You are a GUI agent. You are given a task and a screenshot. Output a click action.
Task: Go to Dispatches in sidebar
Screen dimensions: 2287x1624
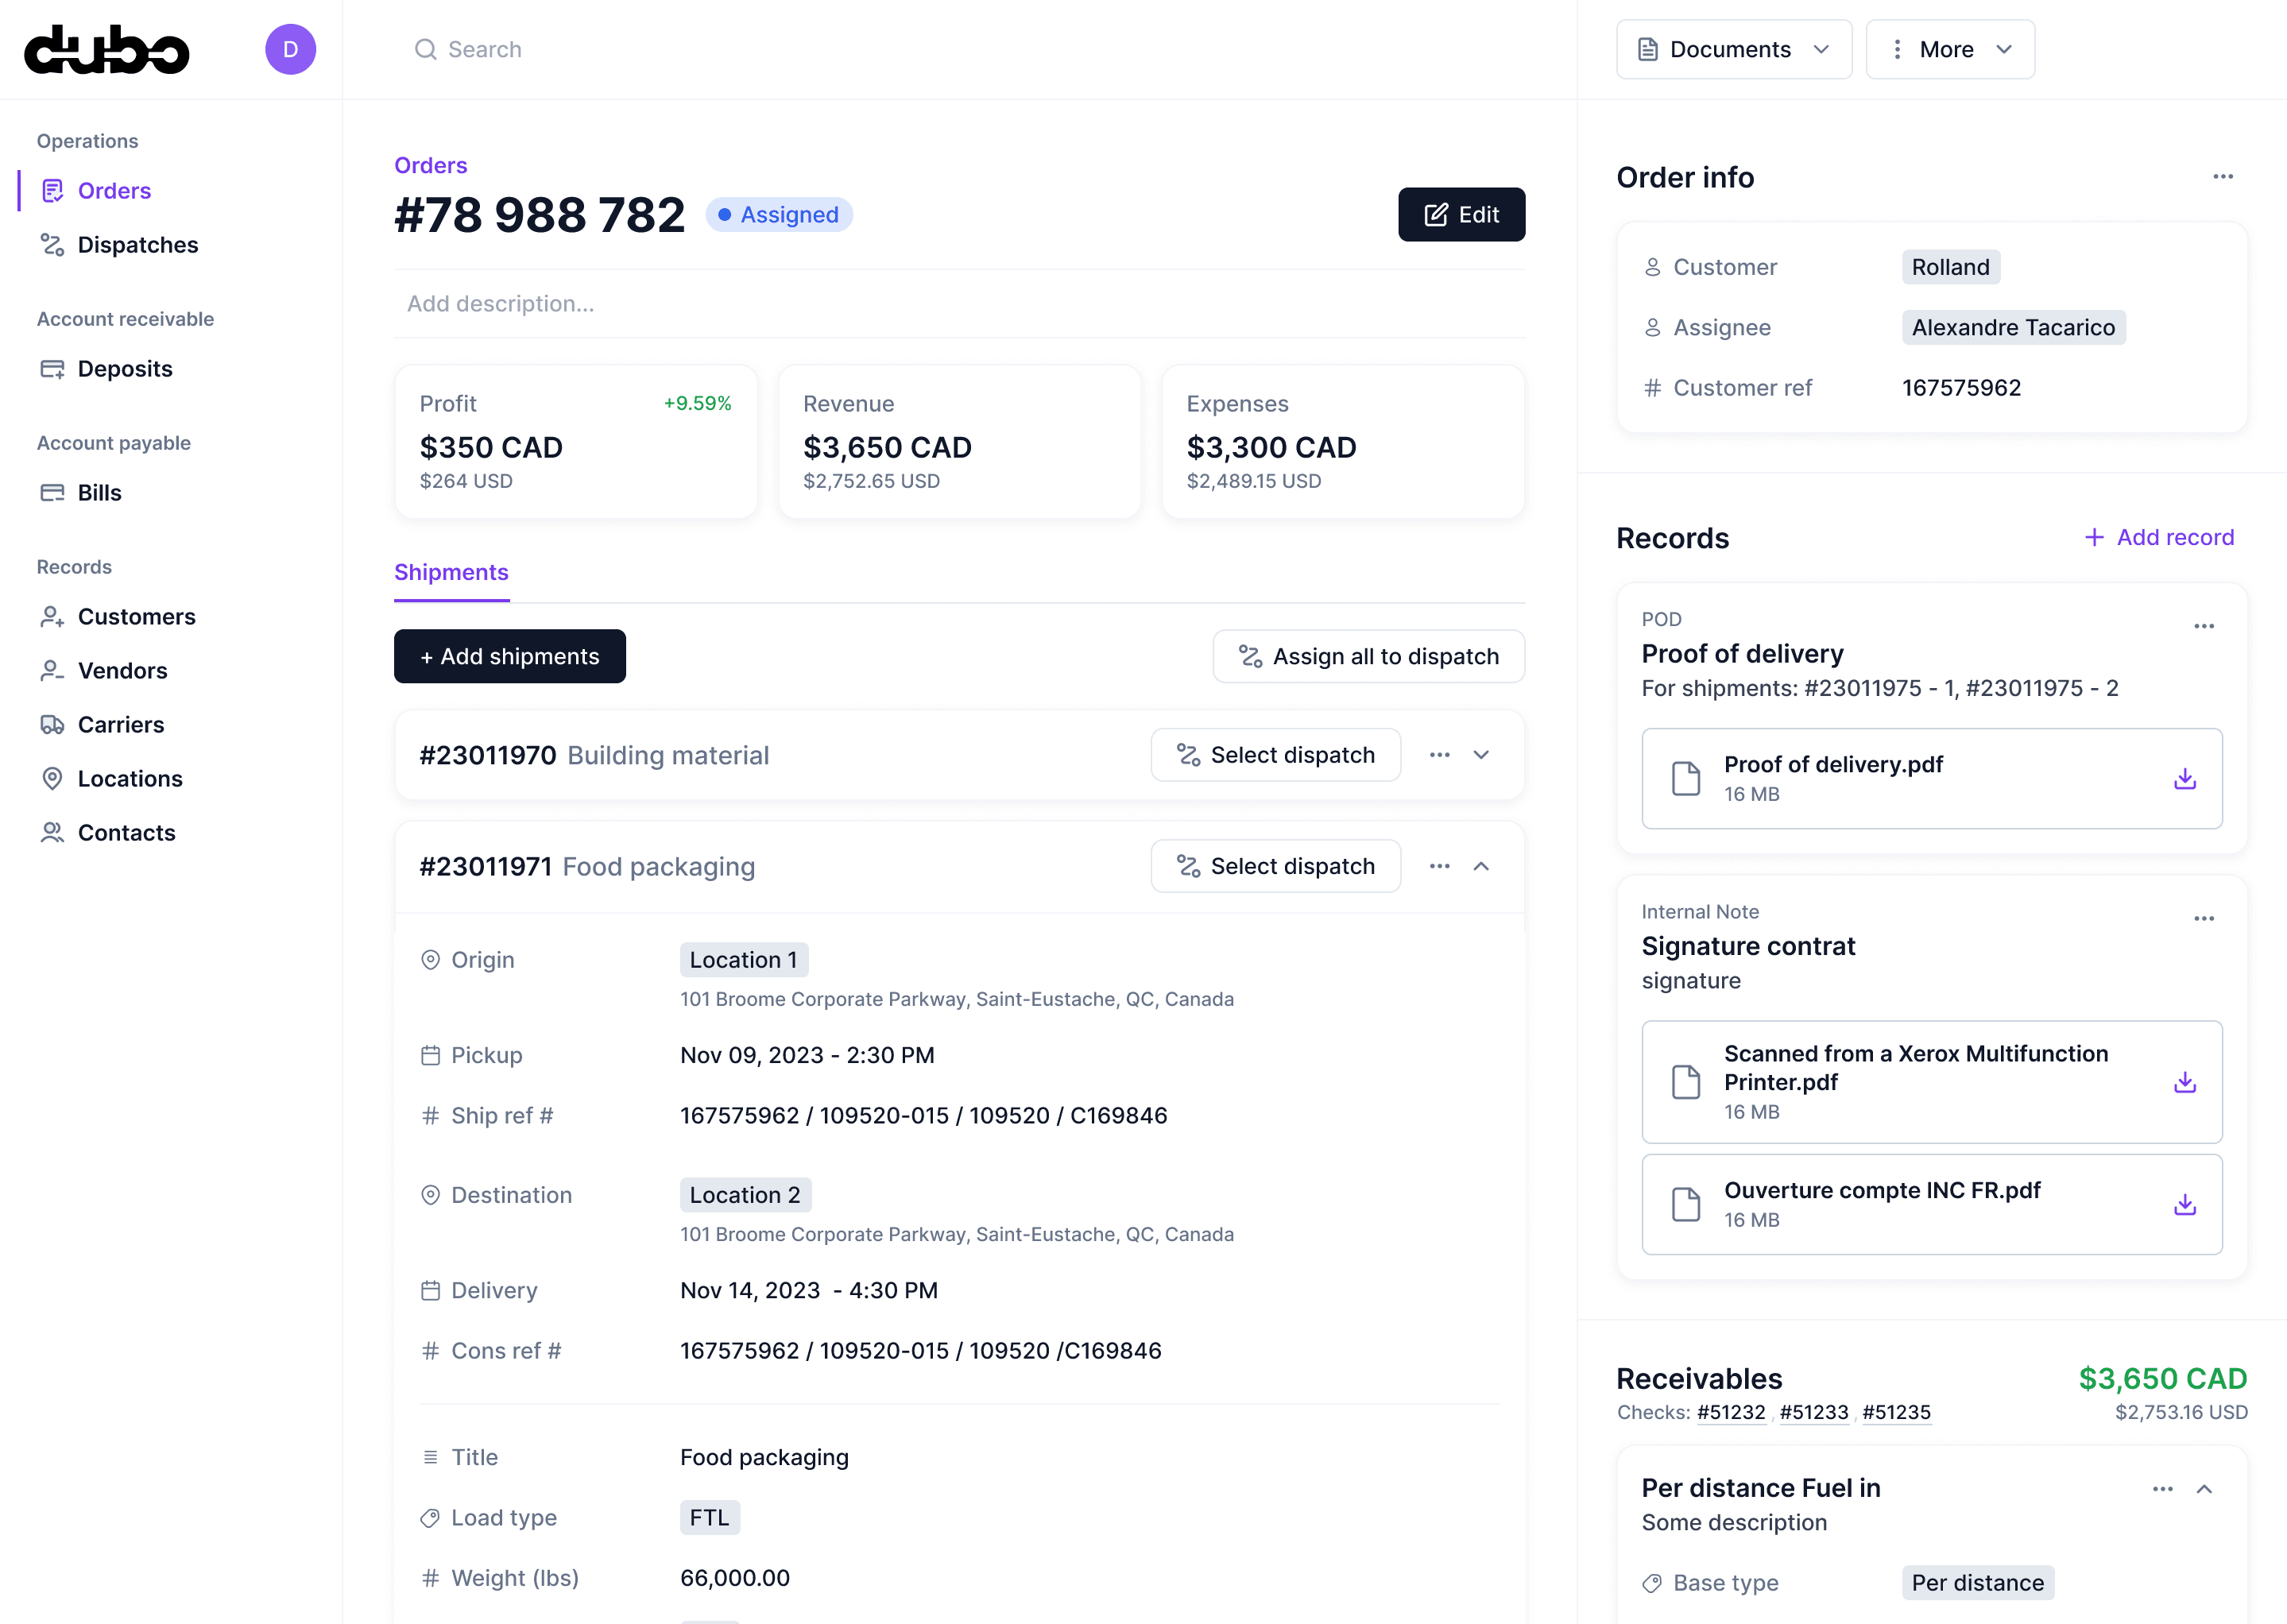pyautogui.click(x=138, y=245)
